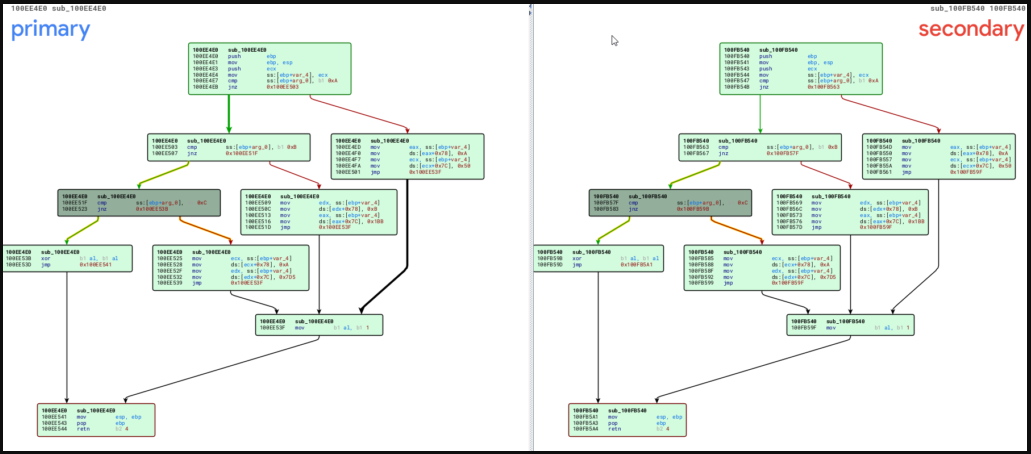
Task: Select the primary xor node at 100EE53B
Action: click(x=66, y=259)
